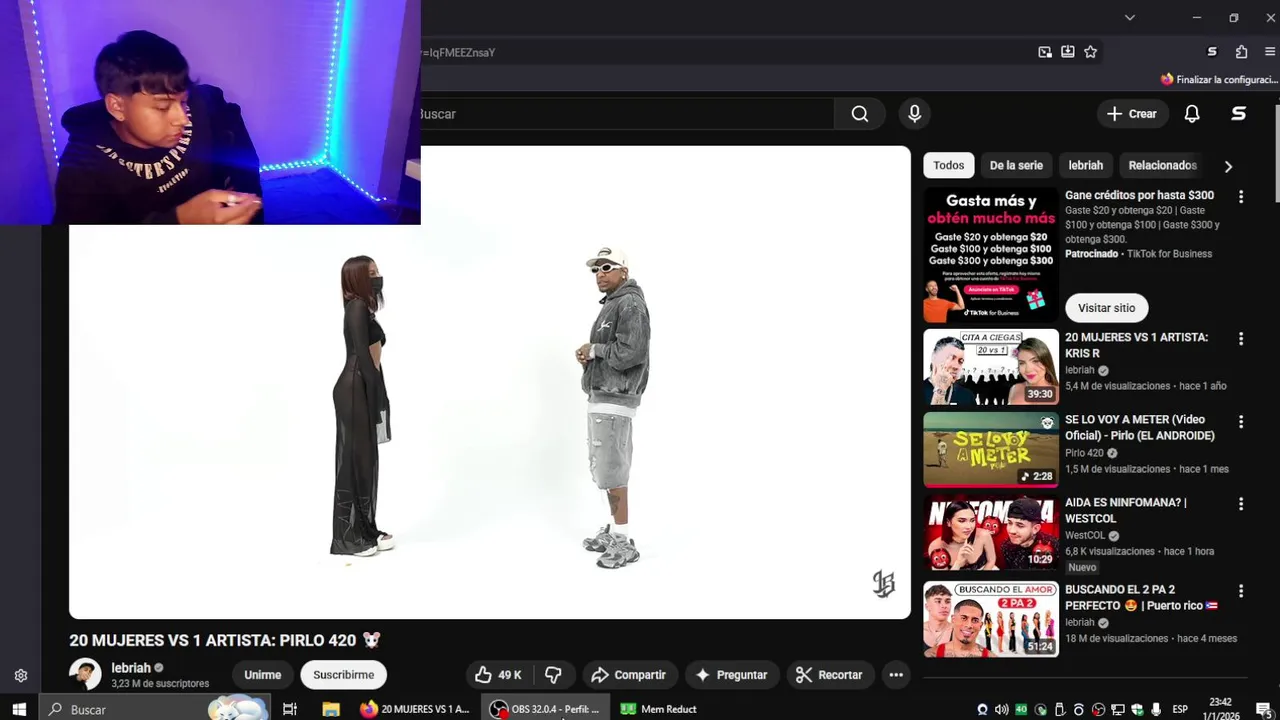The width and height of the screenshot is (1280, 720).
Task: Click the YouTube search magnifier button
Action: pyautogui.click(x=860, y=114)
